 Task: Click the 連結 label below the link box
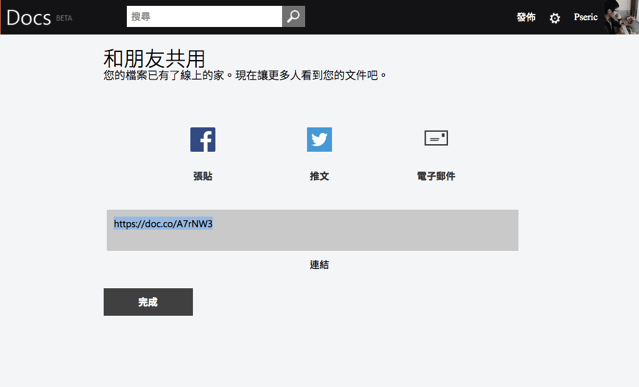[x=319, y=265]
